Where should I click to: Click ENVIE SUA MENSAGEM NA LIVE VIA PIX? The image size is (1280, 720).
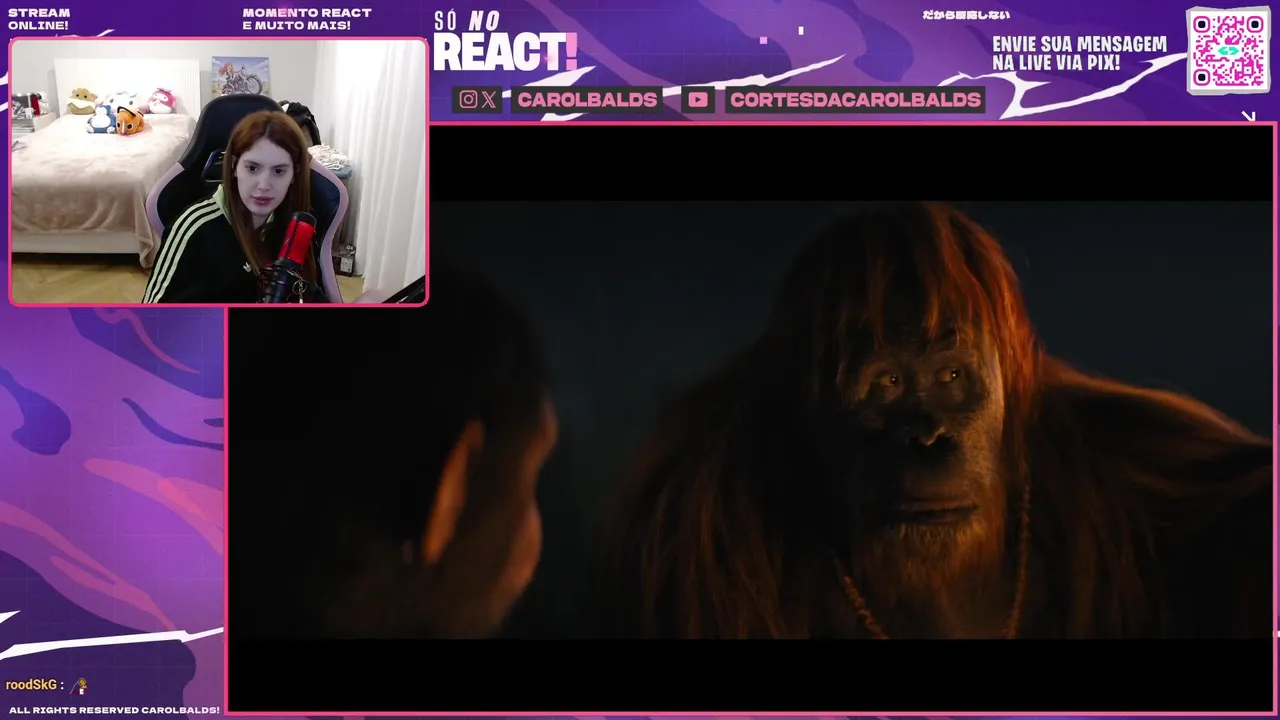[1079, 54]
